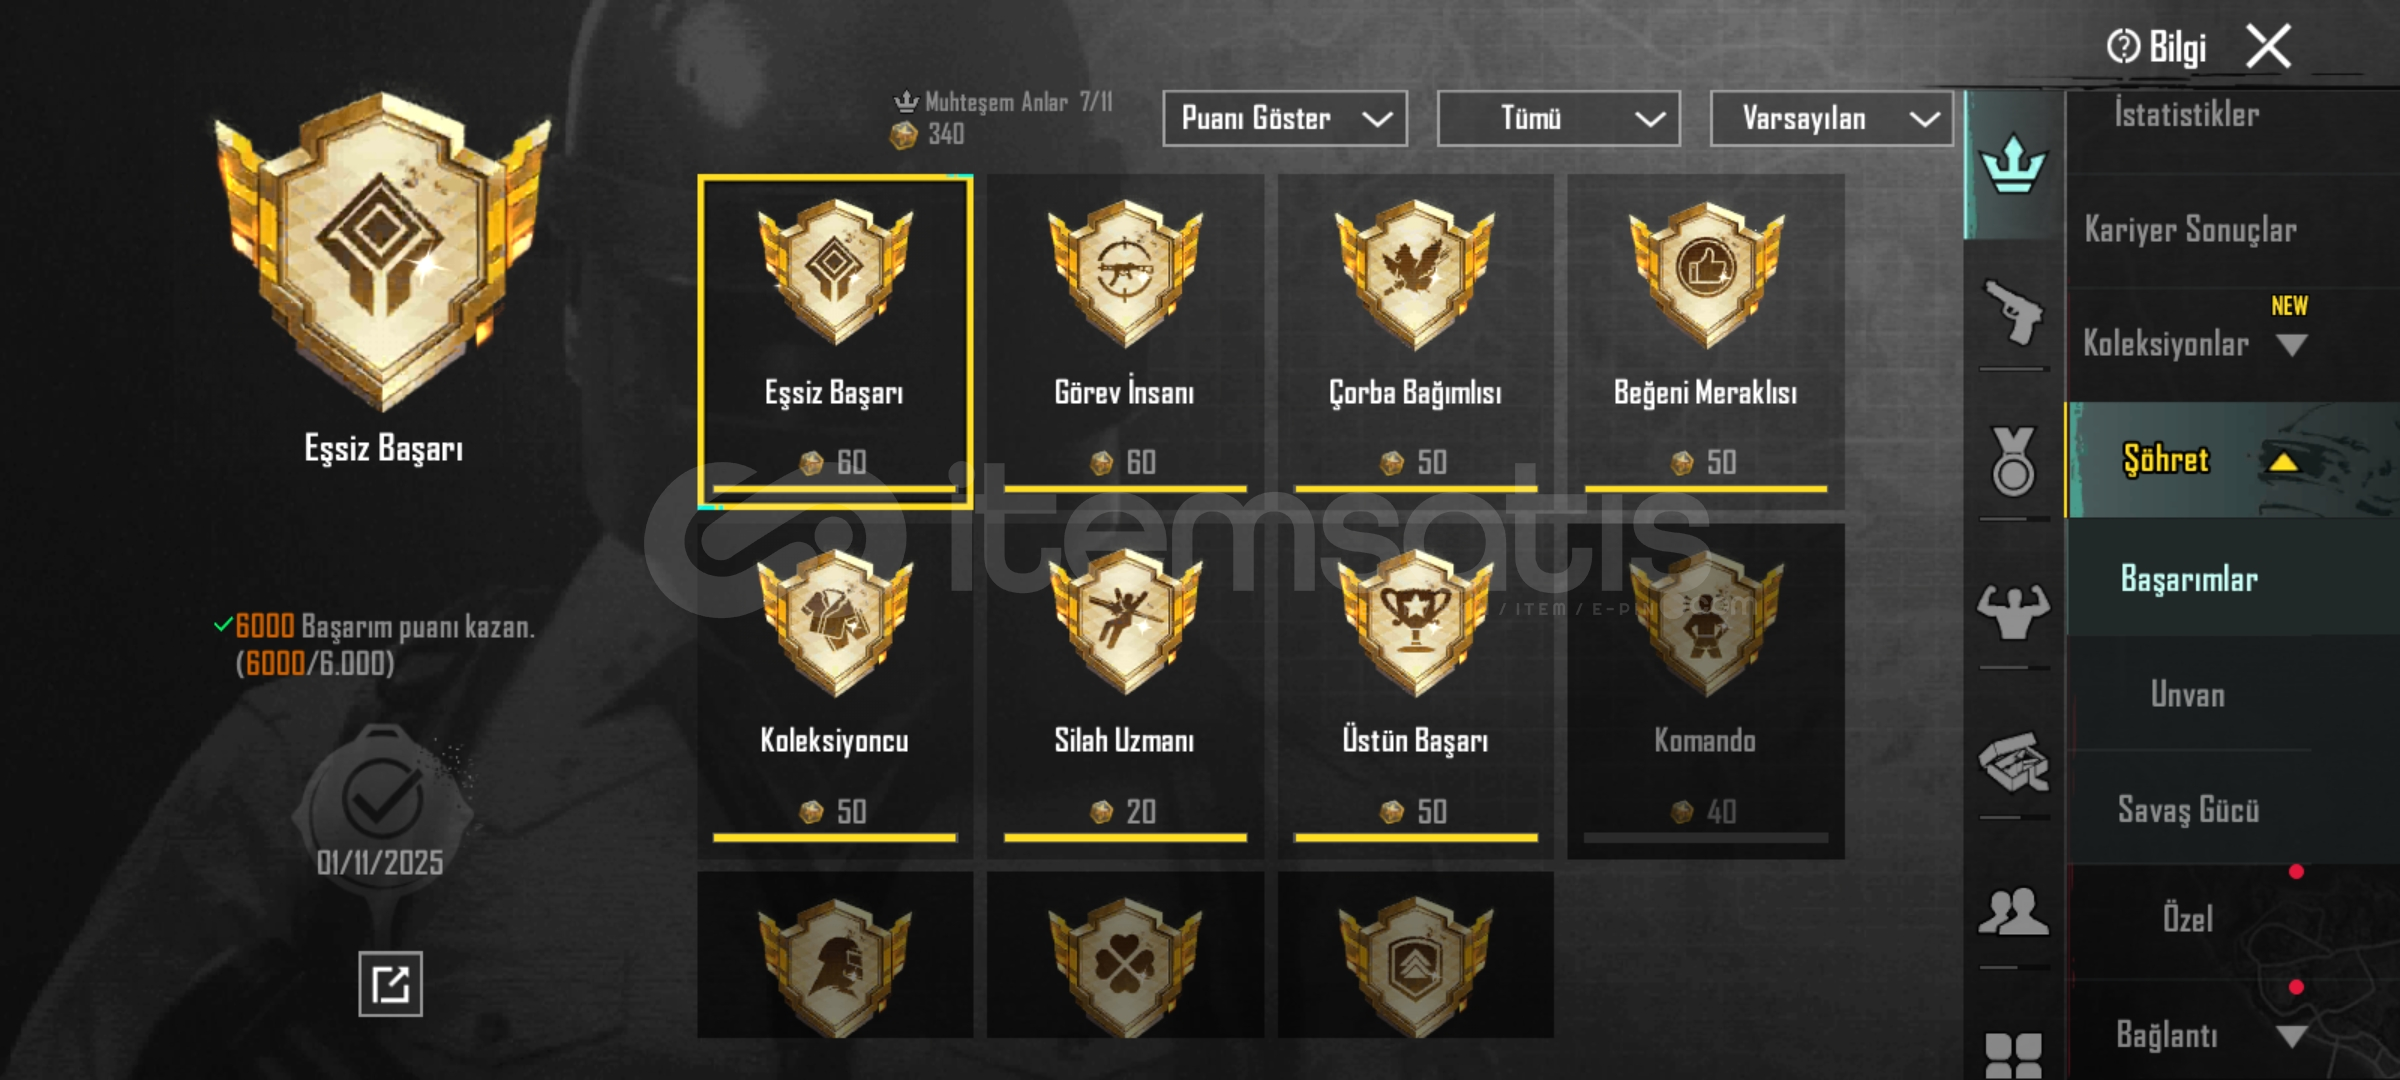Expand the Koleksiyonlar menu arrow

coord(2291,346)
